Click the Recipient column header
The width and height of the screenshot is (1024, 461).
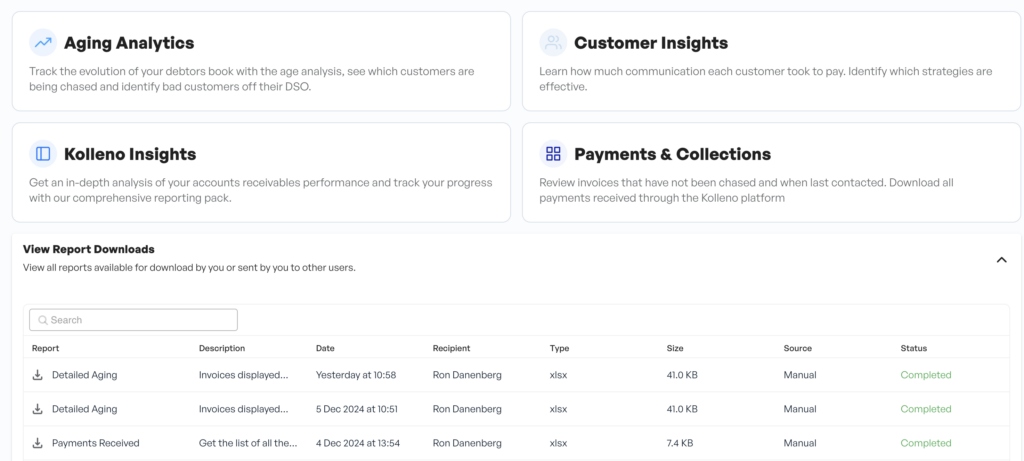(x=451, y=348)
